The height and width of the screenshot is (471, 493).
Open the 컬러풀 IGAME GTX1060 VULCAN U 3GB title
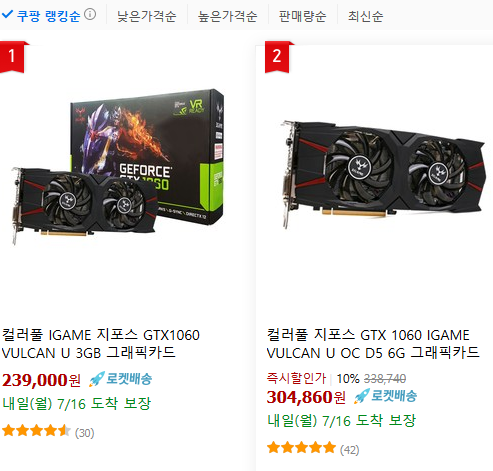click(101, 344)
